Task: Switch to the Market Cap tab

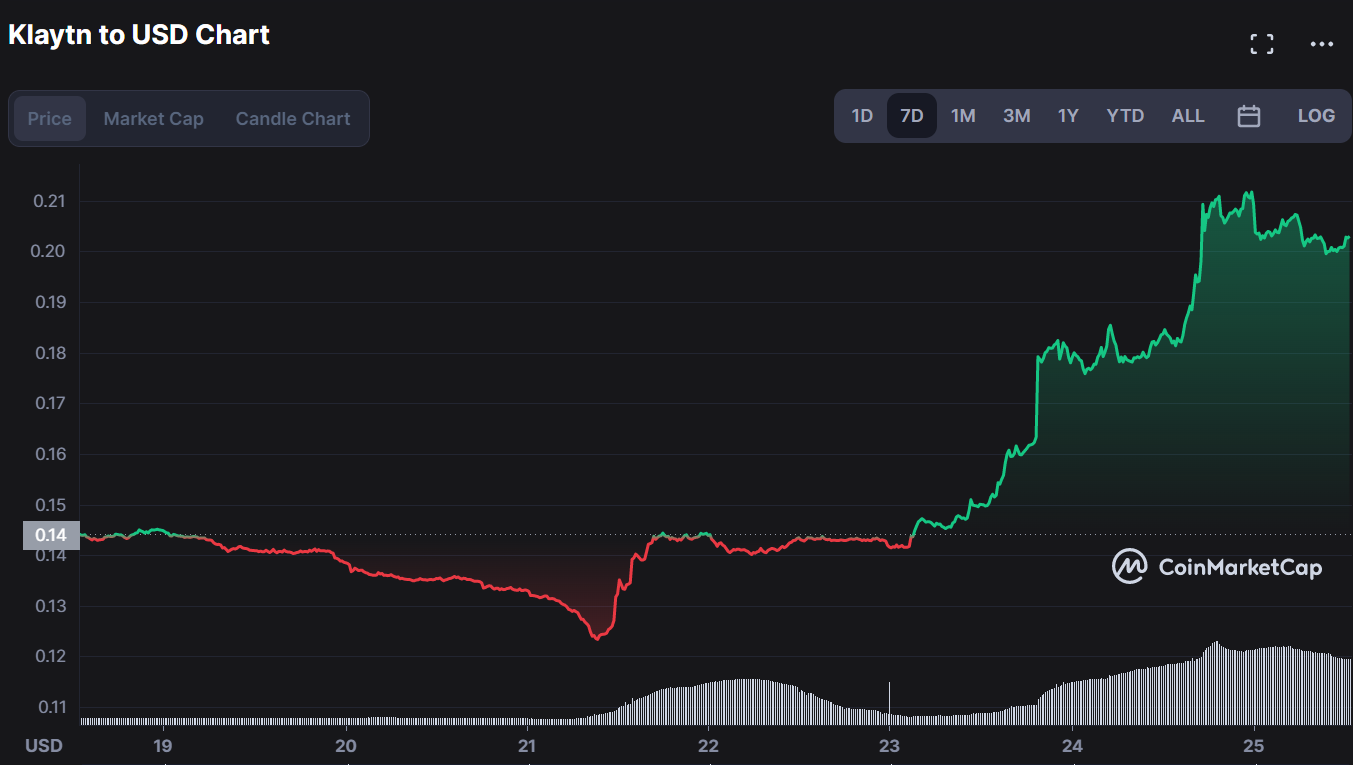Action: [153, 118]
